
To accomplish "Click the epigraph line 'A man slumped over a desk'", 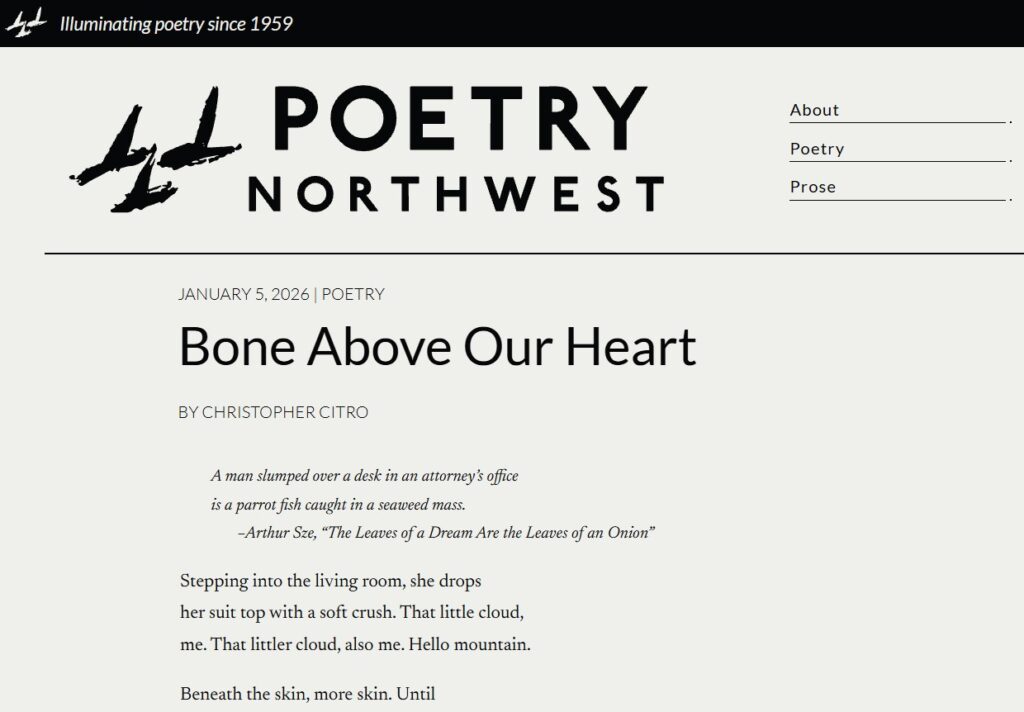I will point(364,476).
